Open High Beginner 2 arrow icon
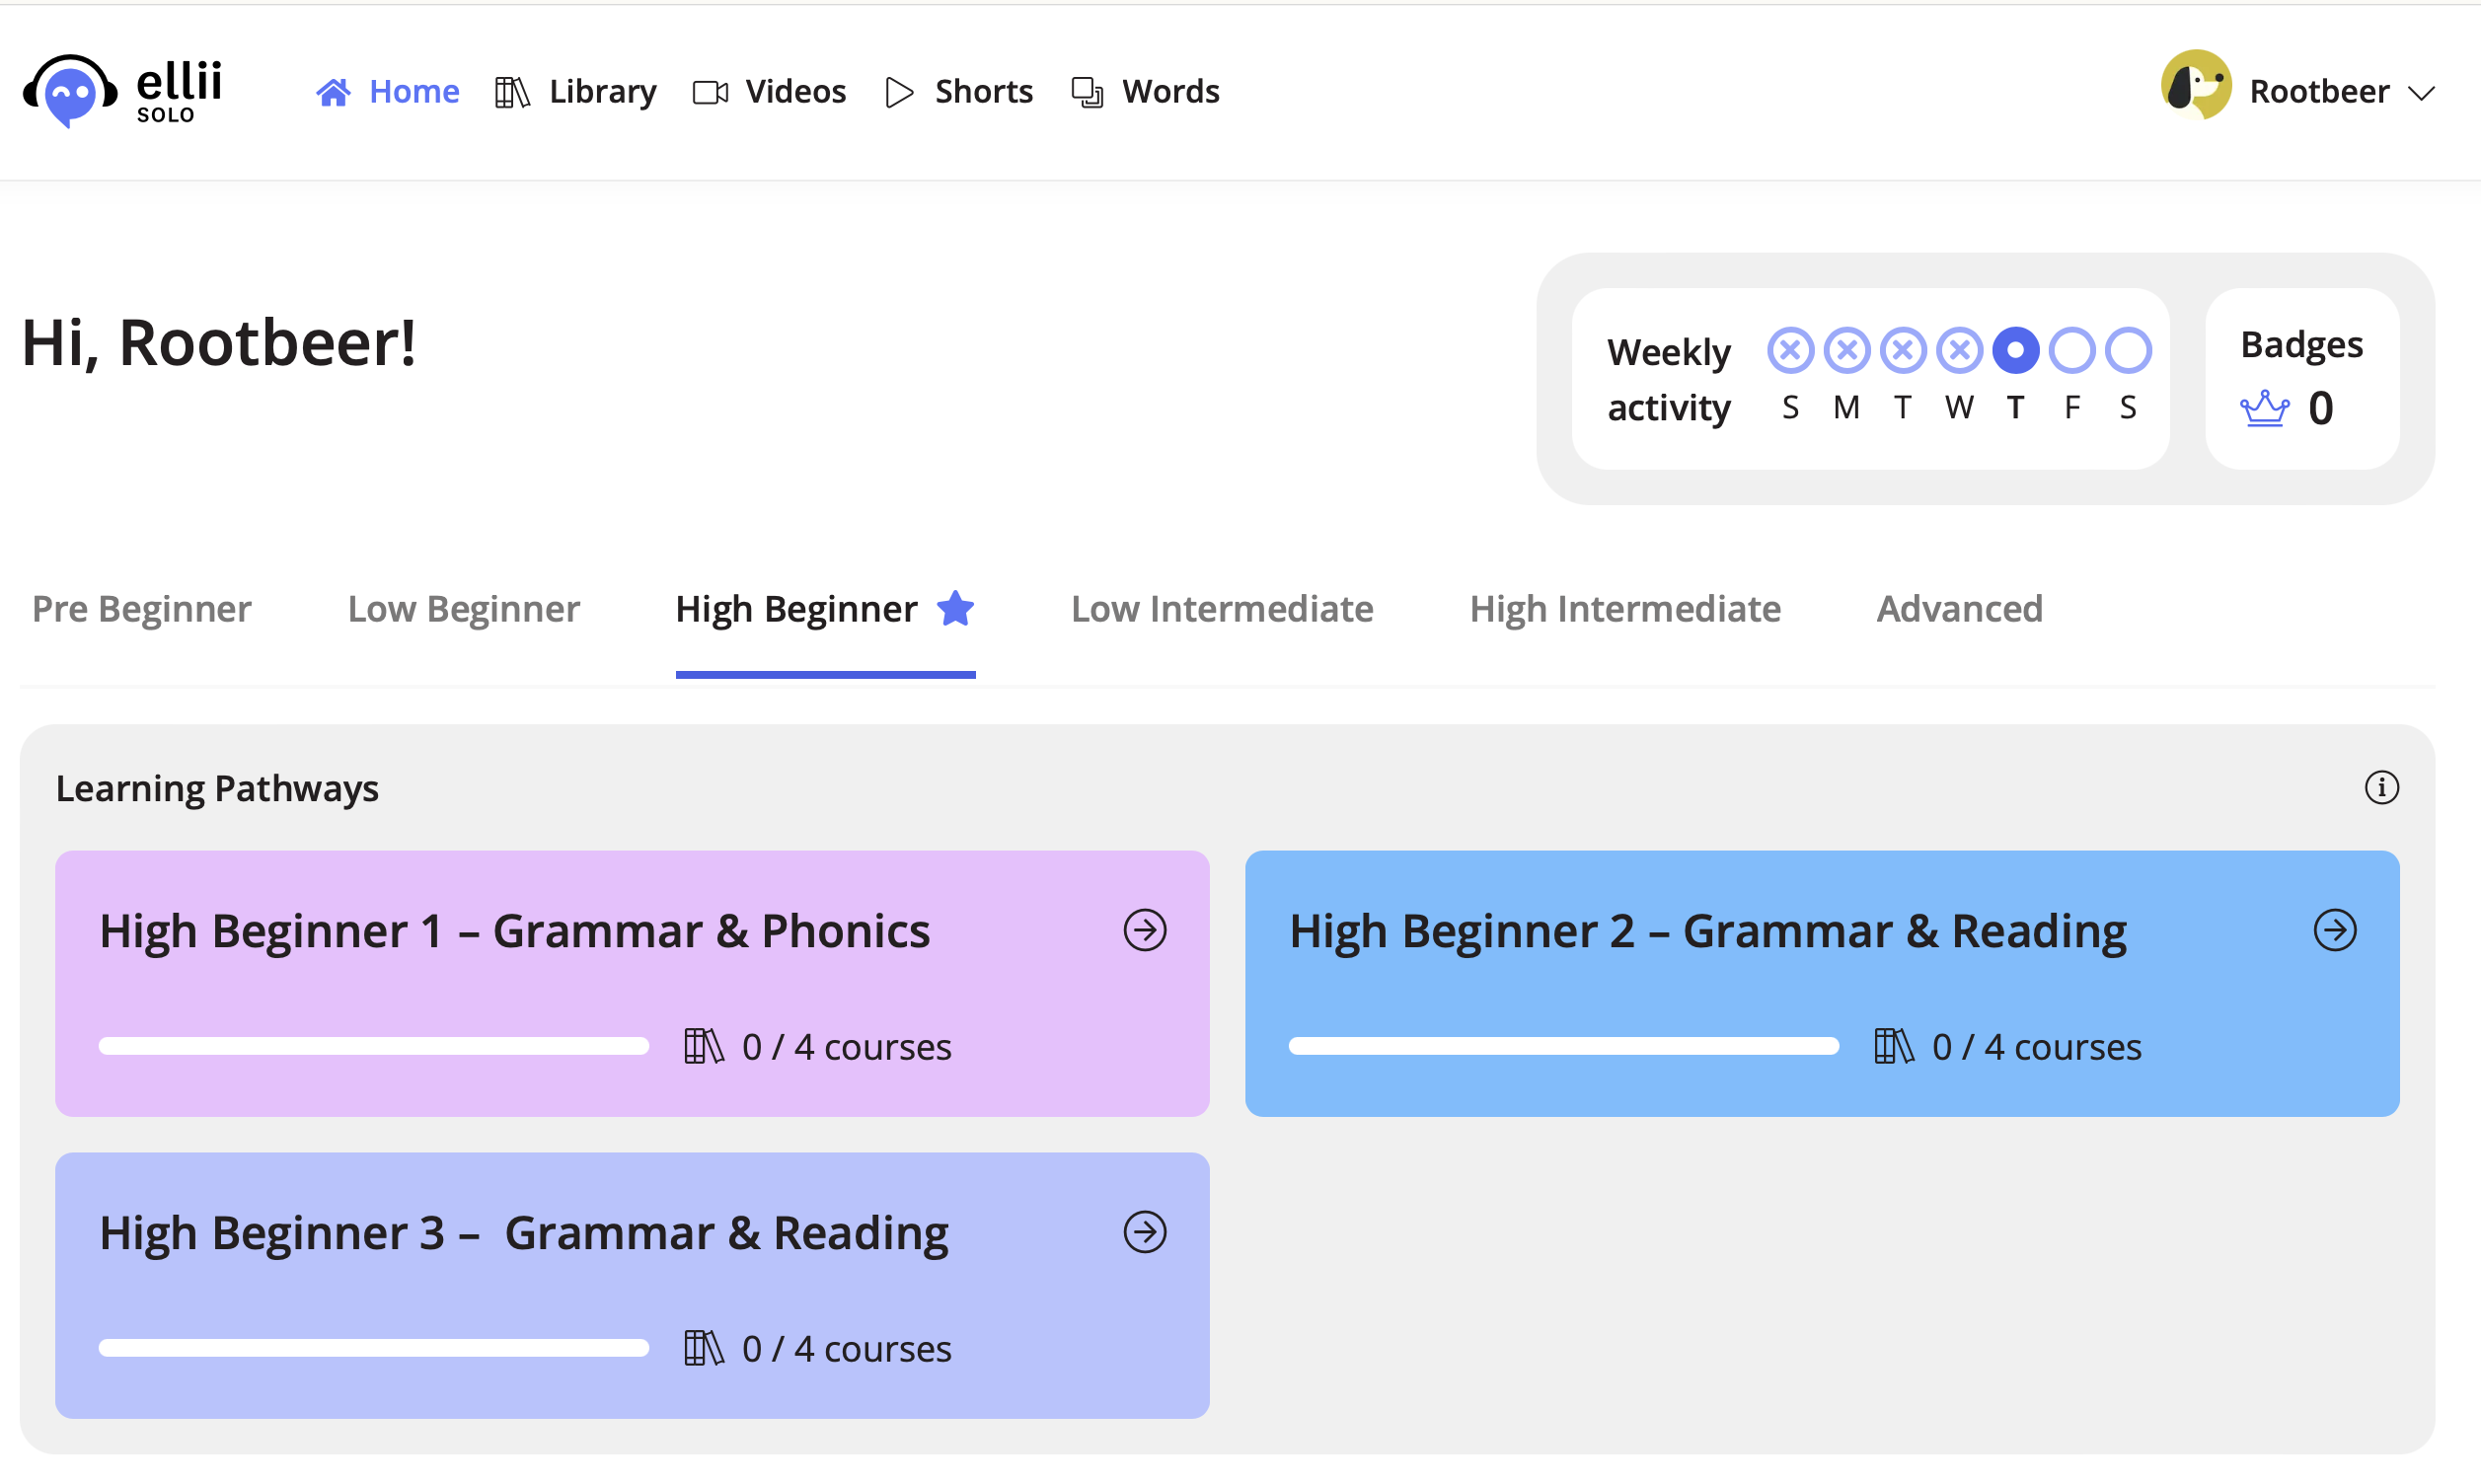2481x1484 pixels. click(x=2335, y=930)
